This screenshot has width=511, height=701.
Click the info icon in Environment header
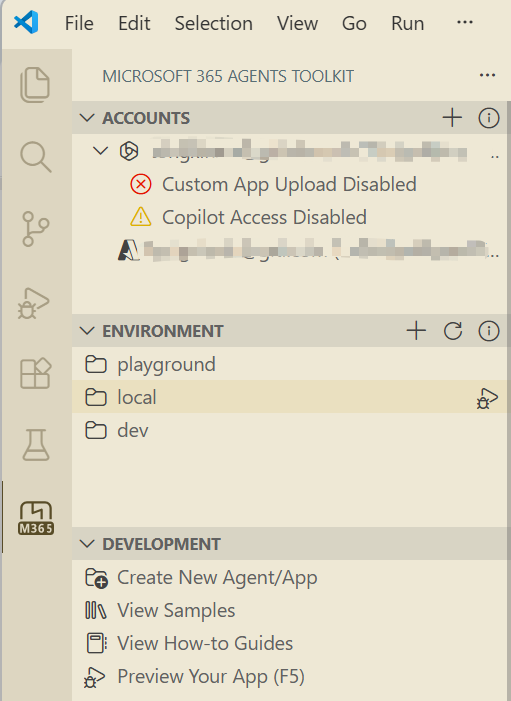click(x=489, y=331)
